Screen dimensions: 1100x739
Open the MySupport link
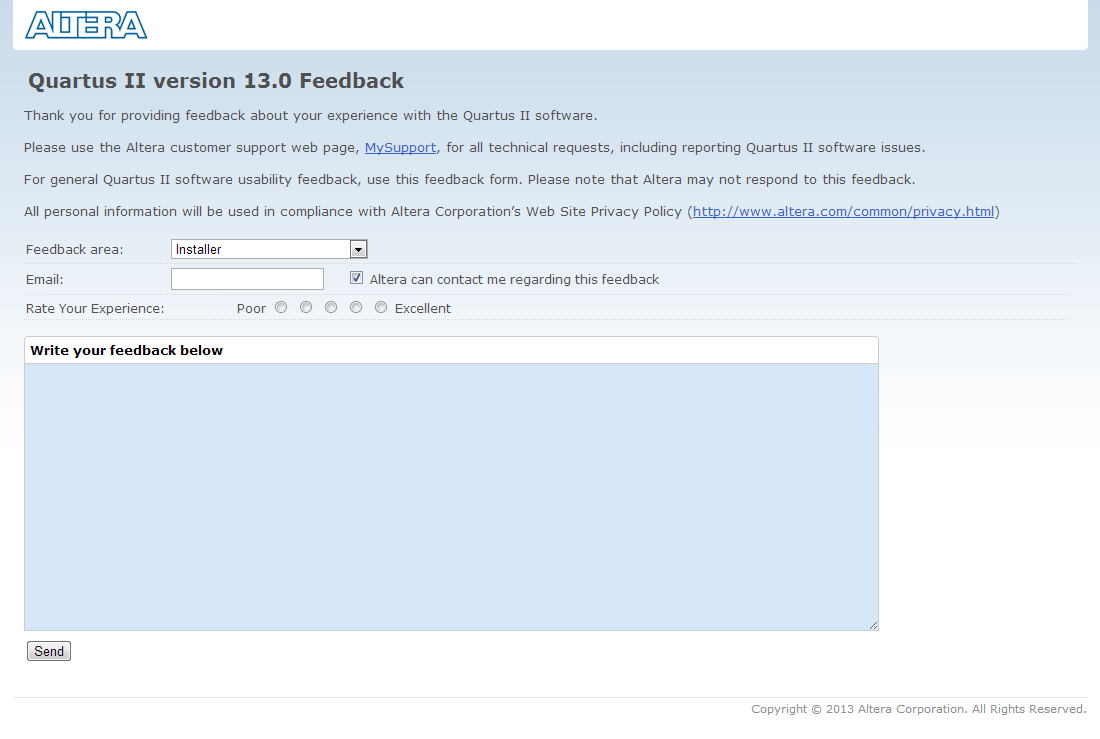pos(400,147)
